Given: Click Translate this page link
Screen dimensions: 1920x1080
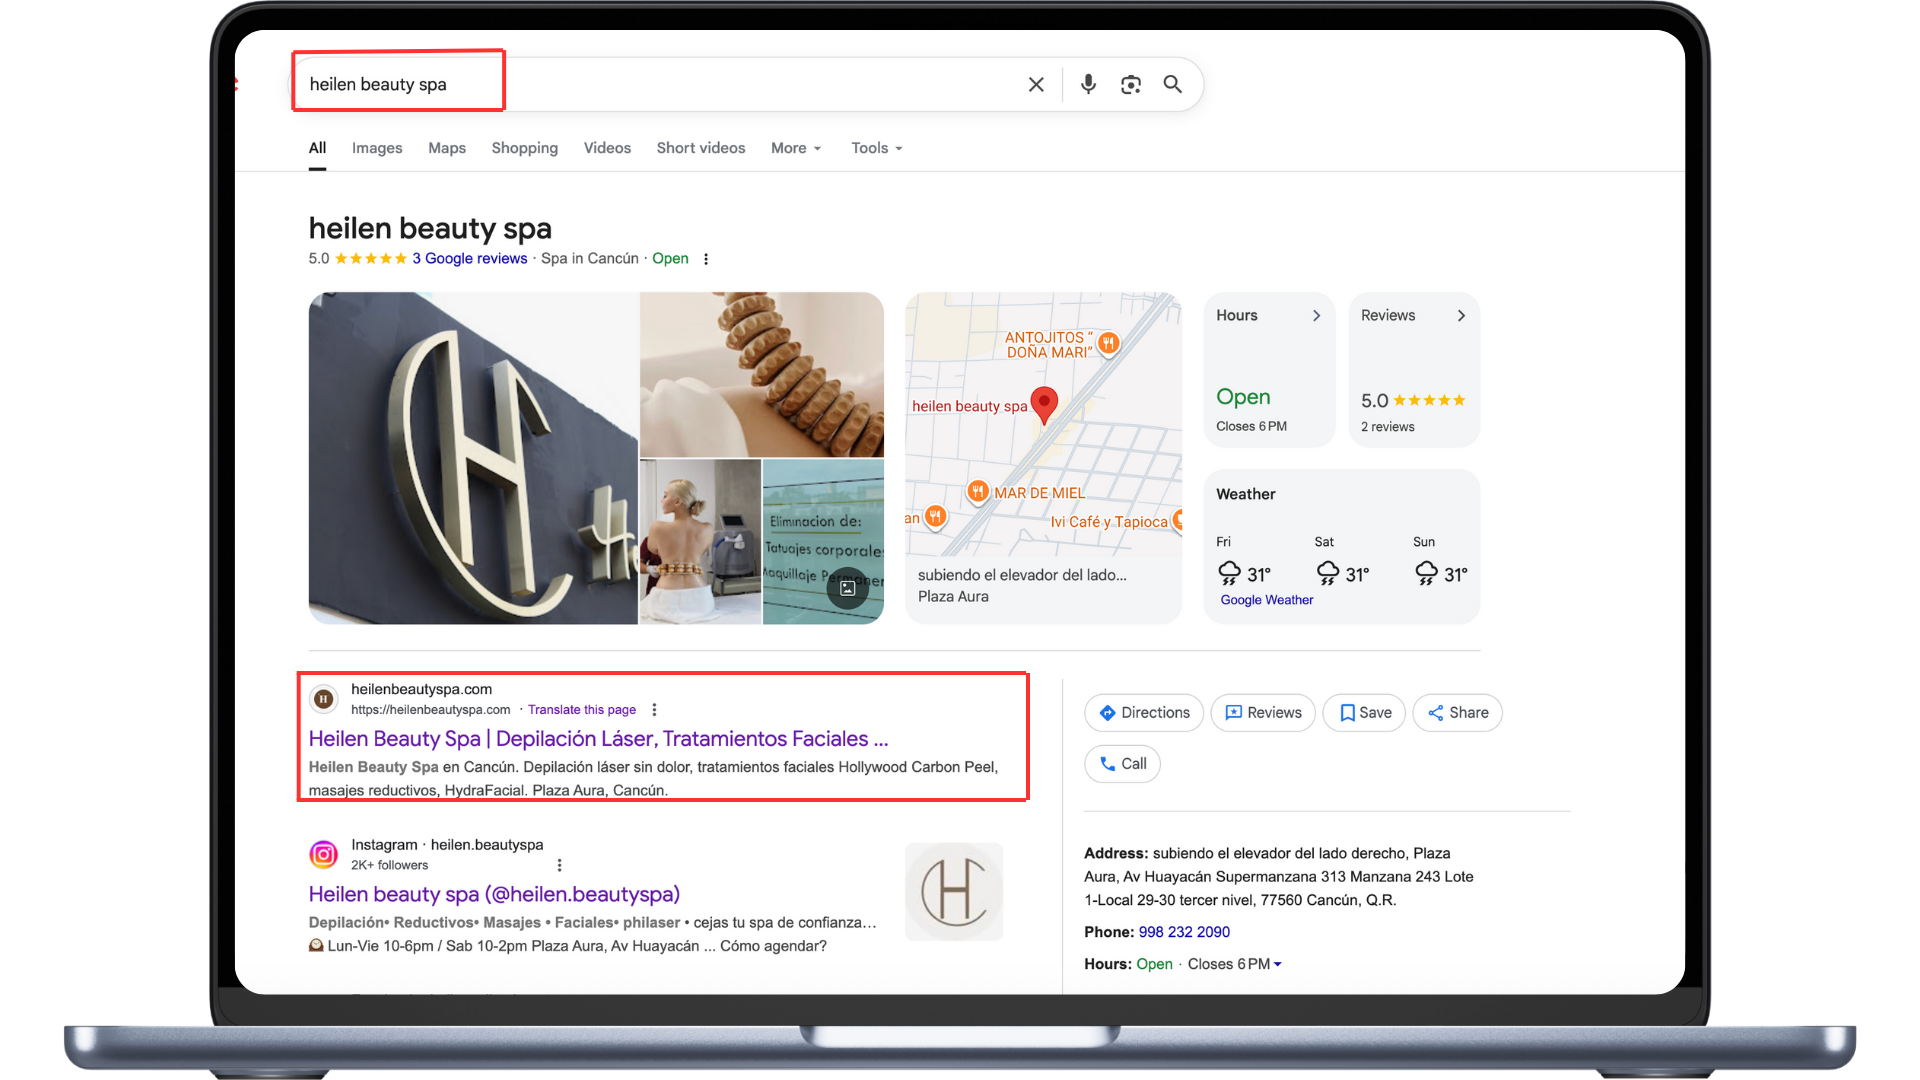Looking at the screenshot, I should (581, 709).
